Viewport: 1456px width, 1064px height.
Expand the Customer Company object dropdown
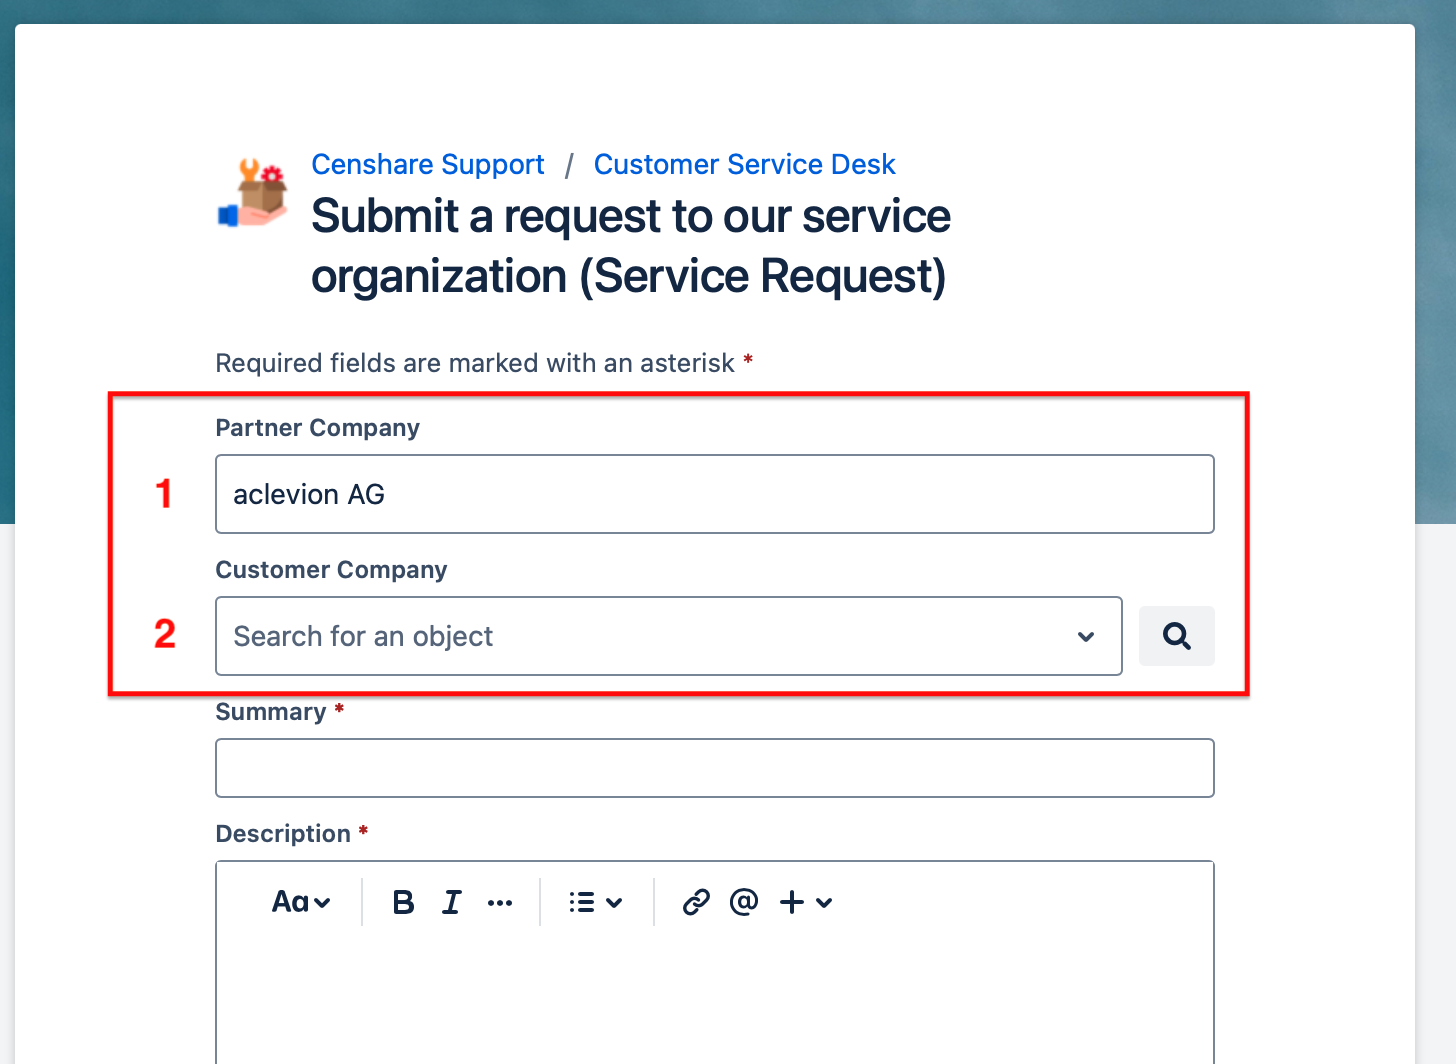point(1086,636)
